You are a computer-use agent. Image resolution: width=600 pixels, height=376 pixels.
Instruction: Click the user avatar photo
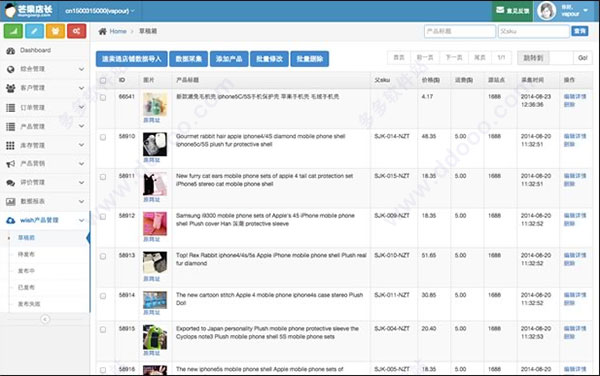(546, 11)
